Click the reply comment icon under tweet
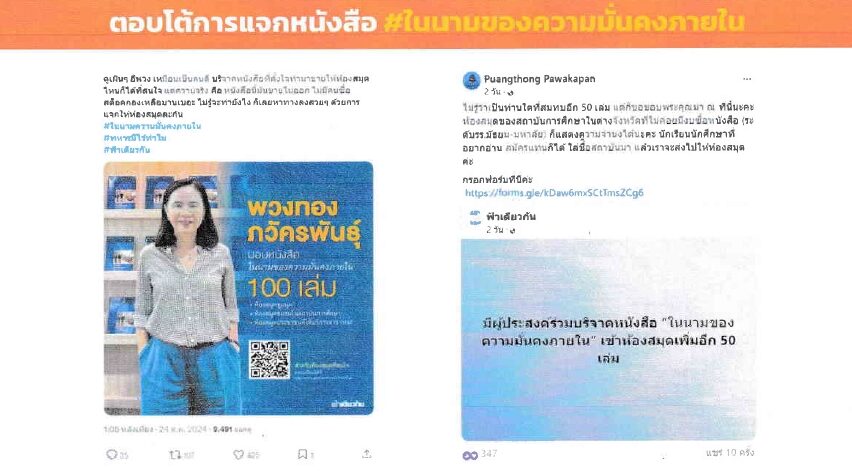 [112, 454]
